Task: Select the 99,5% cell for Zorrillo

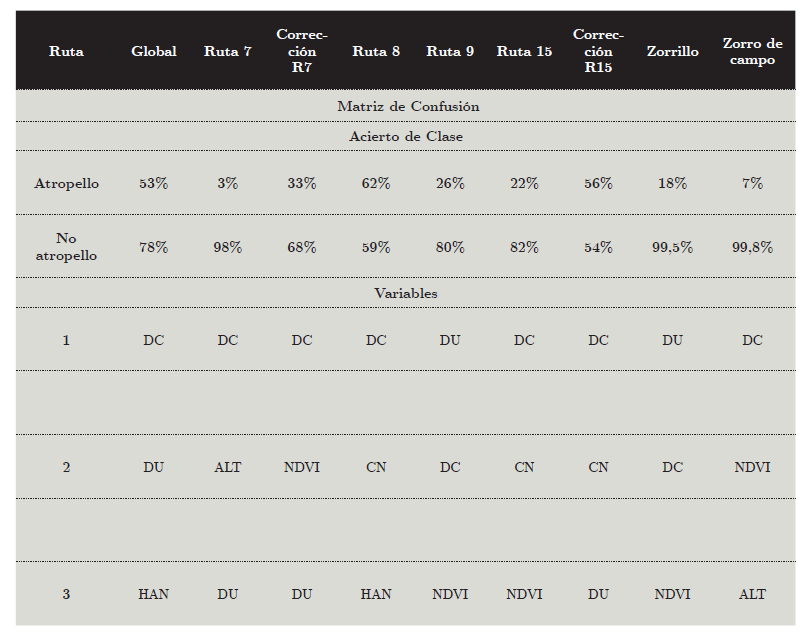Action: click(672, 247)
